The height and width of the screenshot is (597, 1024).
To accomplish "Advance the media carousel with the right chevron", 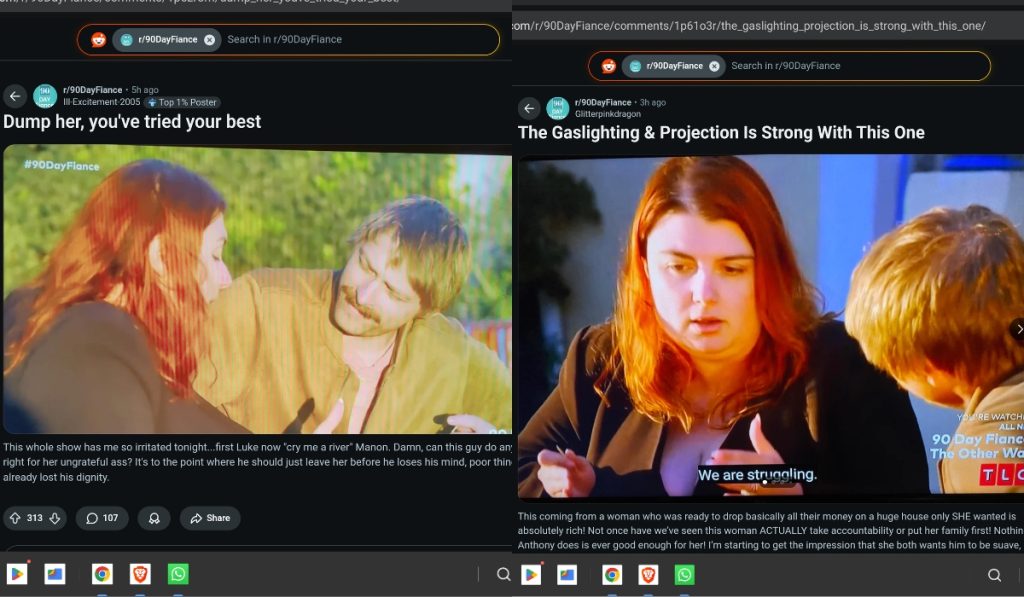I will pyautogui.click(x=1019, y=329).
